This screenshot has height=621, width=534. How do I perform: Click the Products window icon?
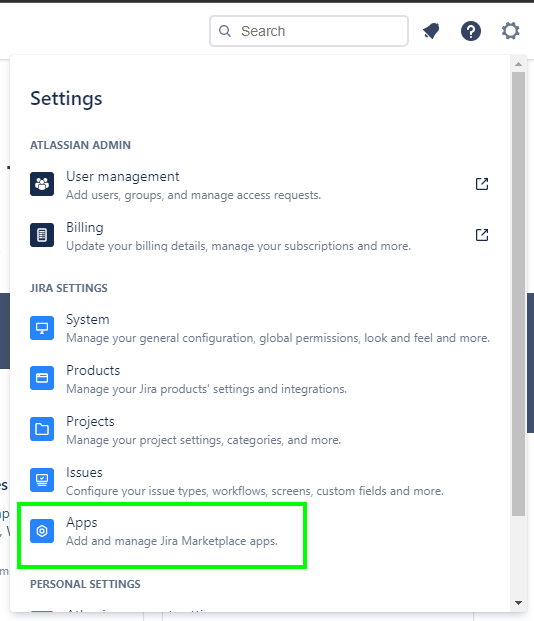42,378
